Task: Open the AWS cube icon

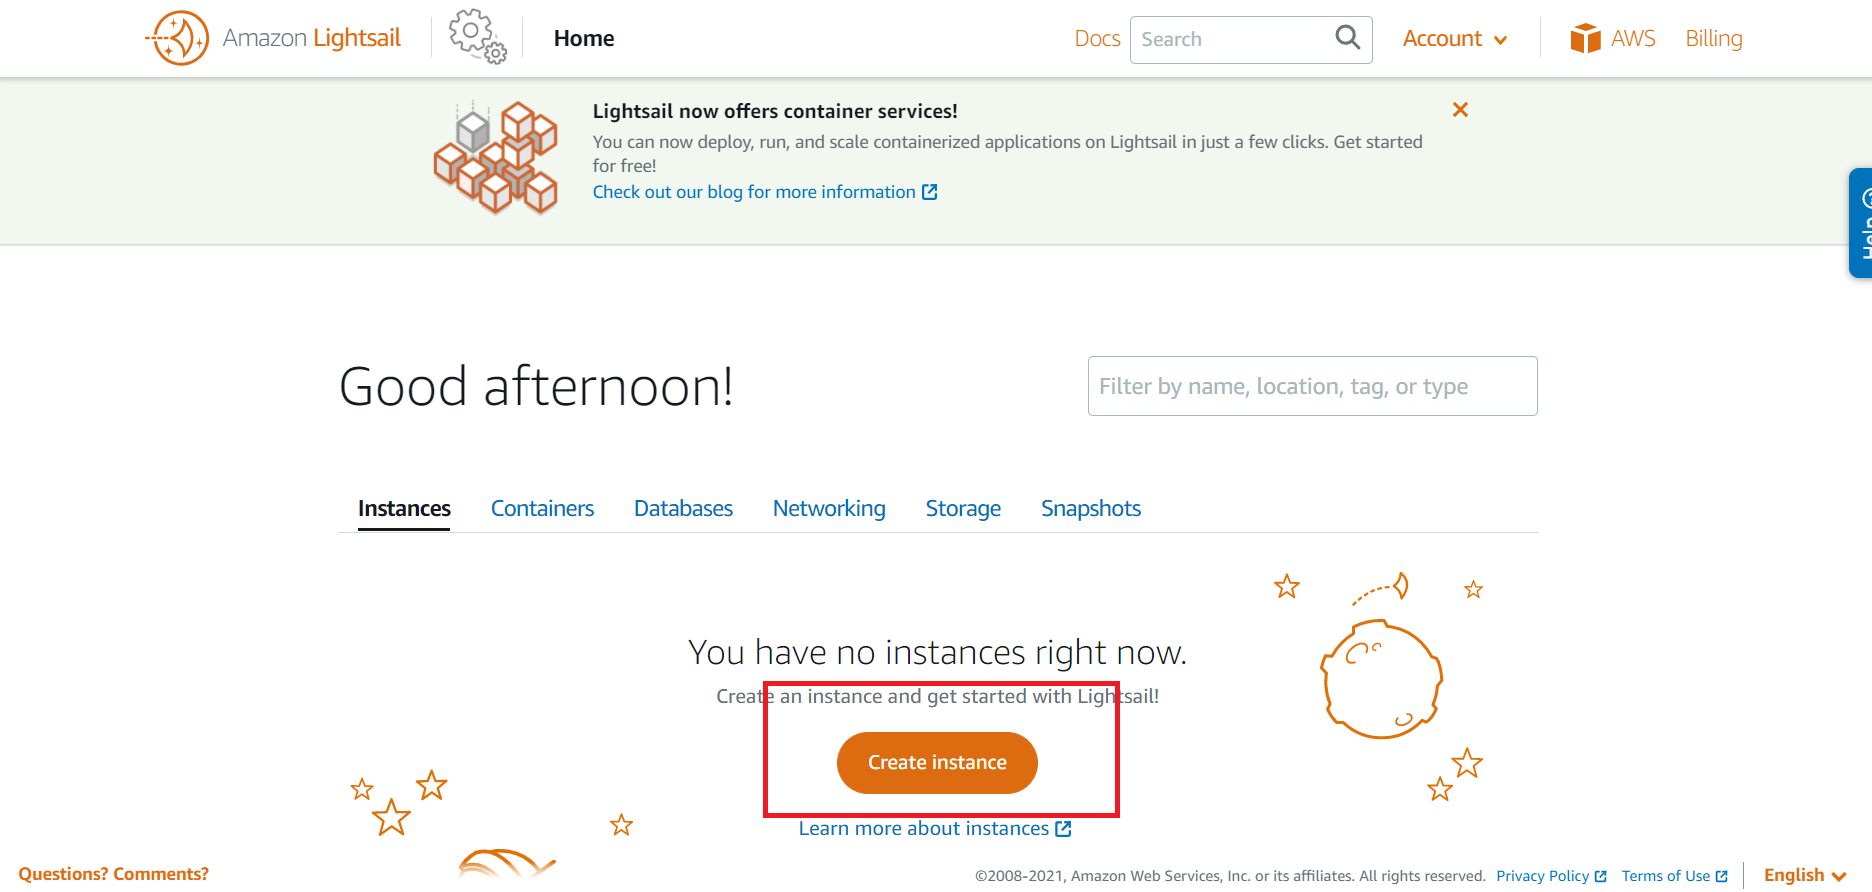Action: (x=1585, y=38)
